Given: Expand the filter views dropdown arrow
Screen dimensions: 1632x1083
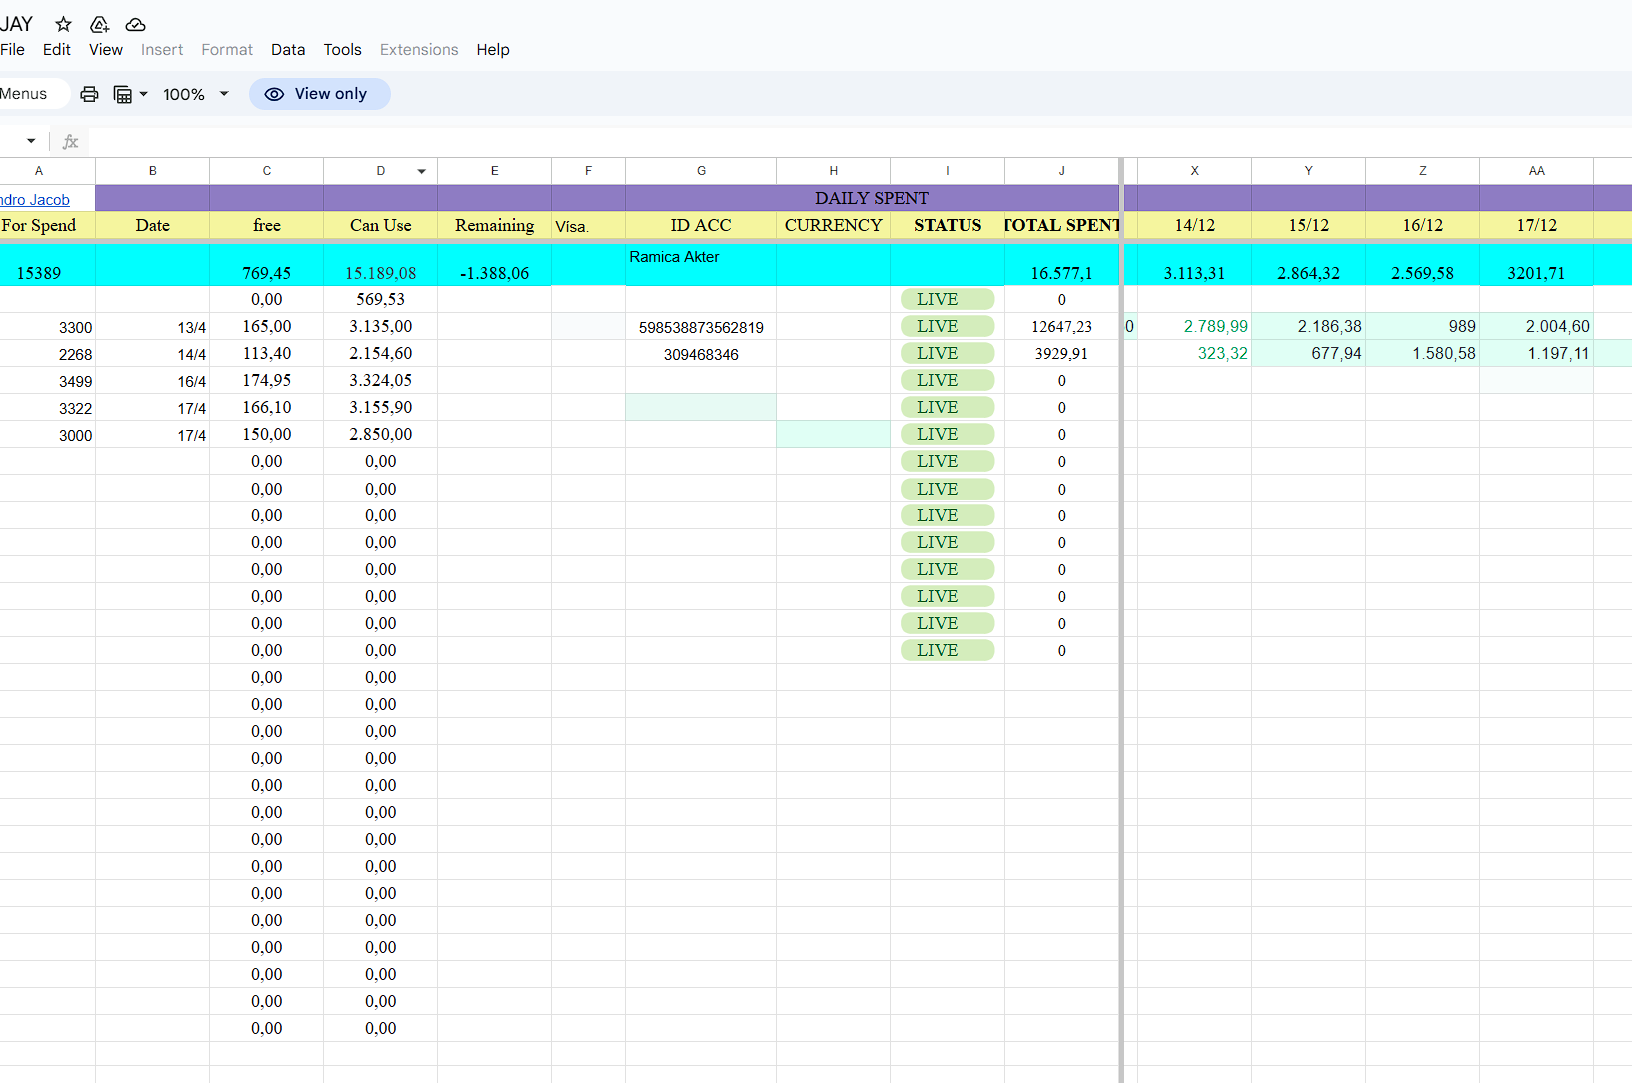Looking at the screenshot, I should pyautogui.click(x=144, y=94).
